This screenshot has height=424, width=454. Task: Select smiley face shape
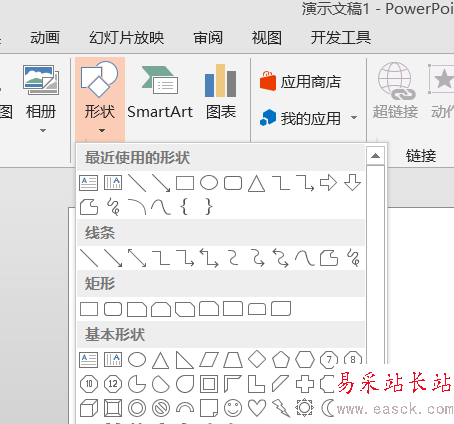point(233,408)
